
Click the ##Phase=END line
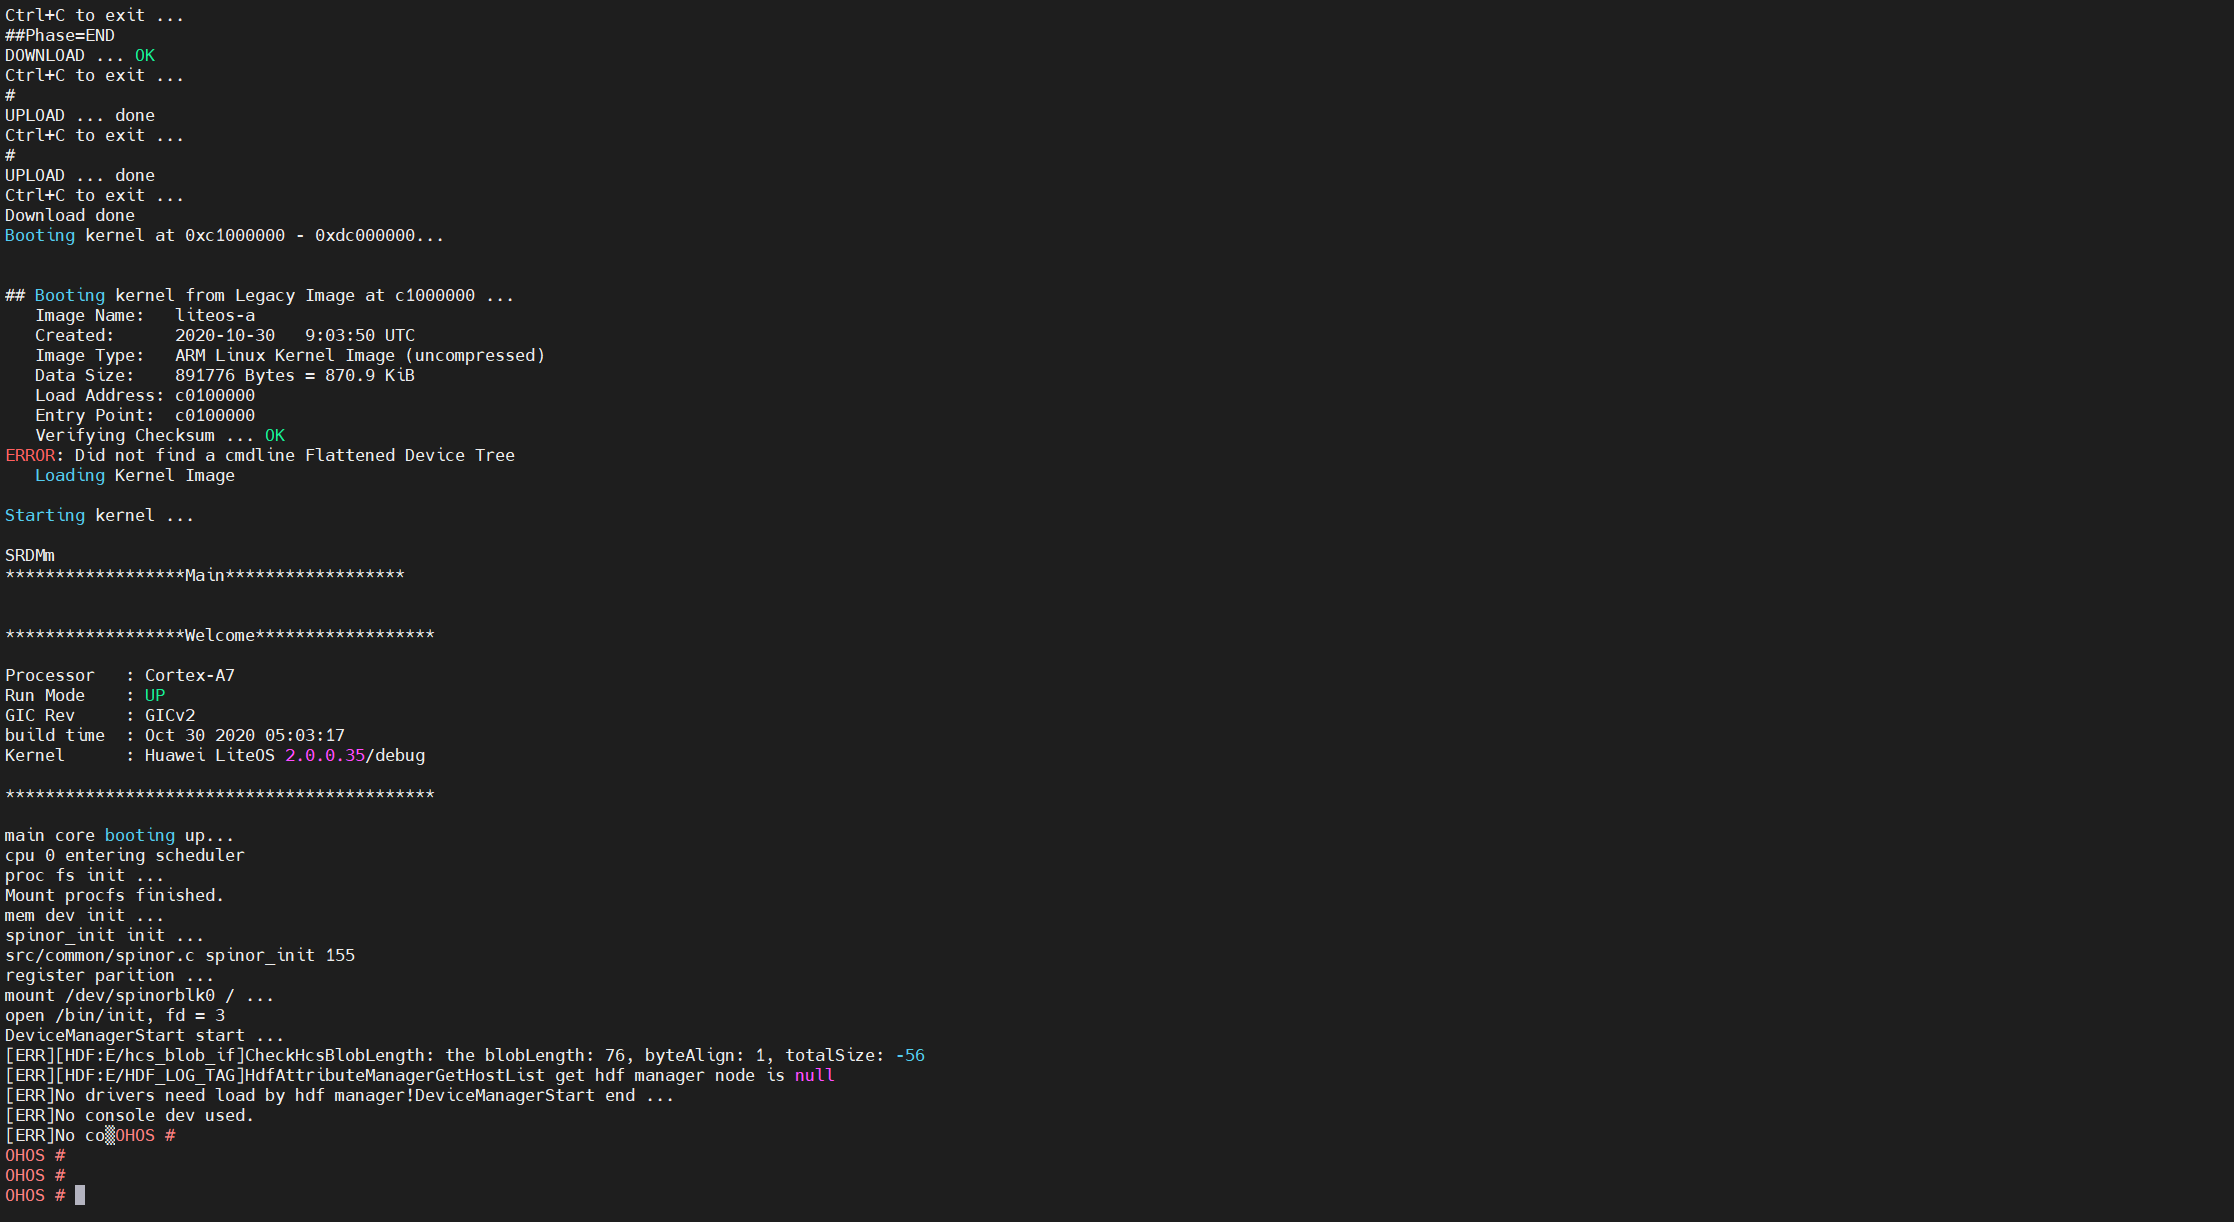tap(60, 36)
